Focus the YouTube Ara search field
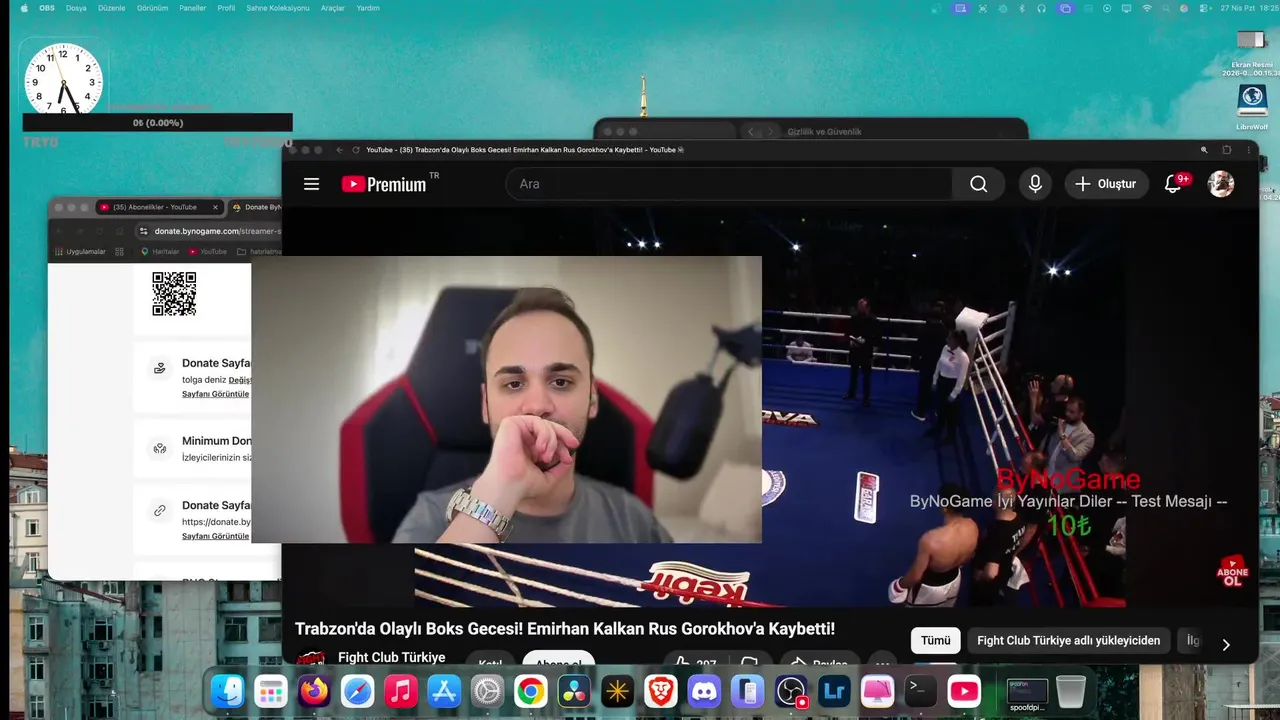 [729, 184]
